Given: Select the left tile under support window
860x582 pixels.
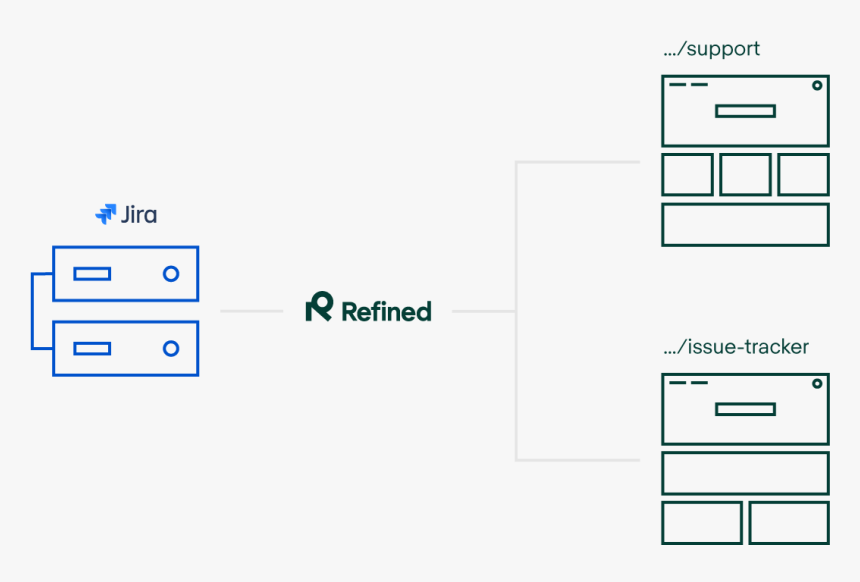Looking at the screenshot, I should pos(687,174).
